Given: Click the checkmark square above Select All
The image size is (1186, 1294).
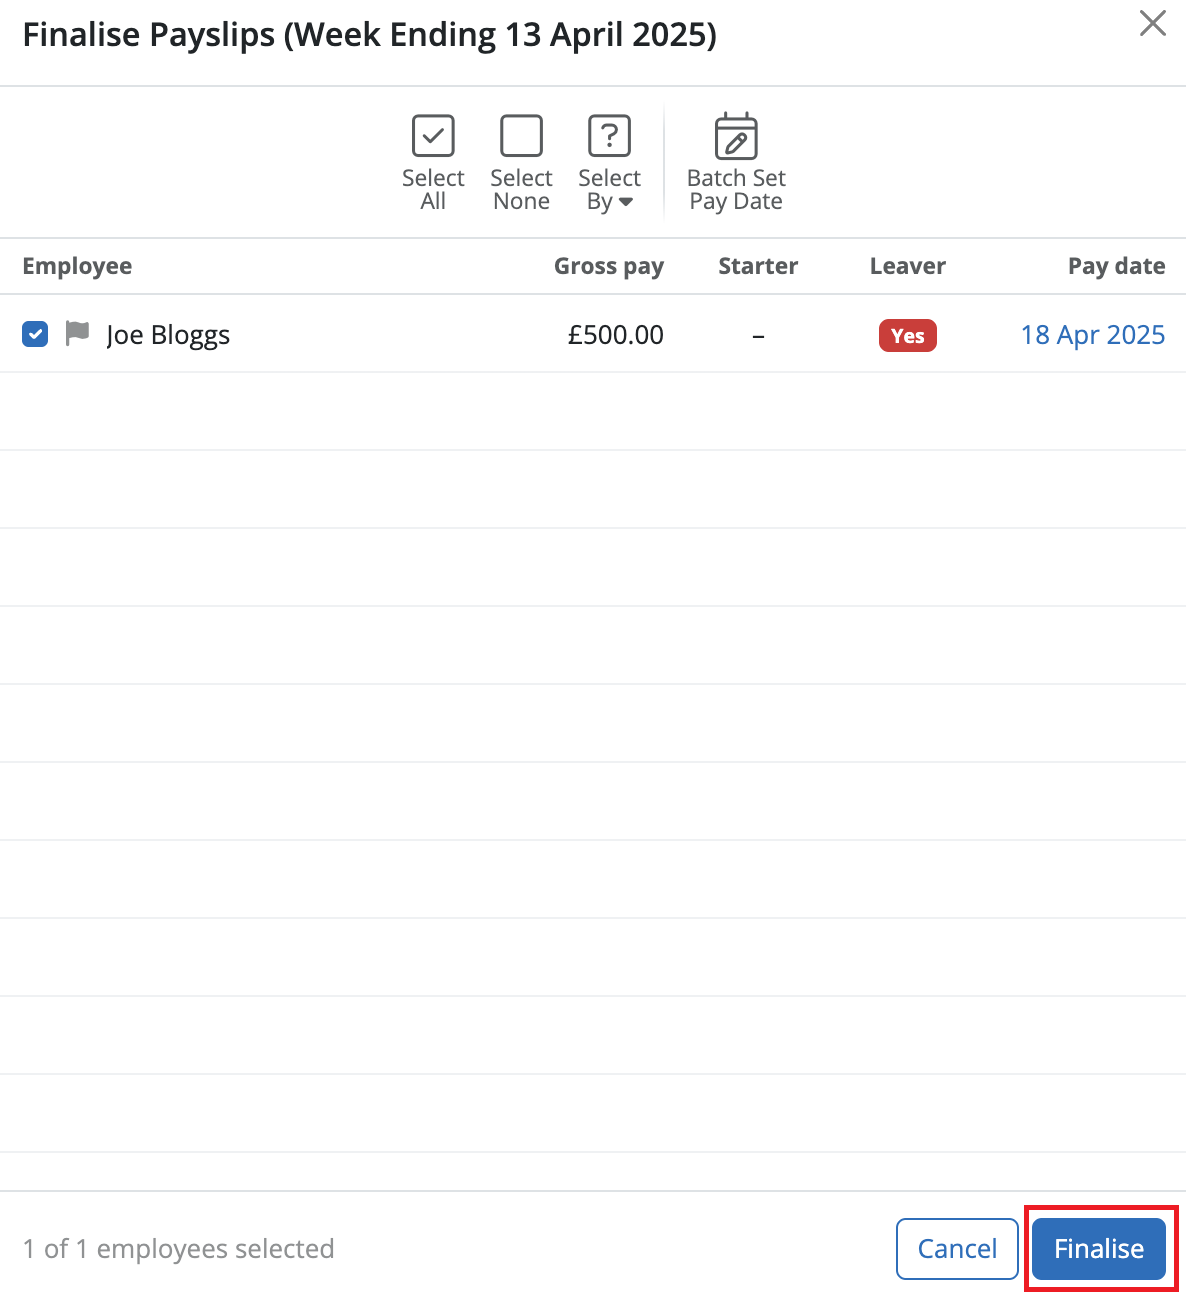Looking at the screenshot, I should click(433, 136).
